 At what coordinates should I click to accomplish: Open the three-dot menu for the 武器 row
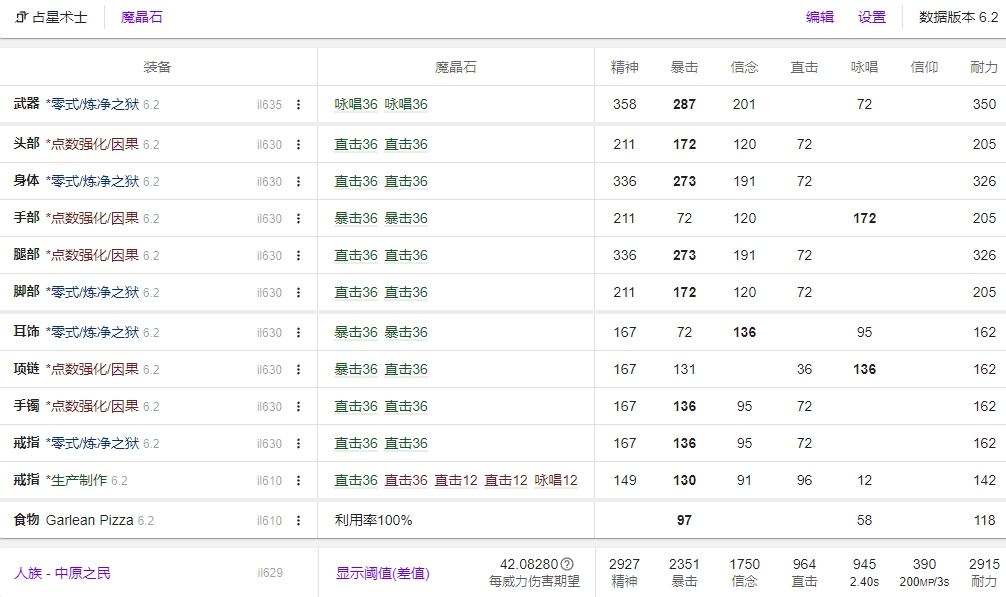pyautogui.click(x=298, y=105)
